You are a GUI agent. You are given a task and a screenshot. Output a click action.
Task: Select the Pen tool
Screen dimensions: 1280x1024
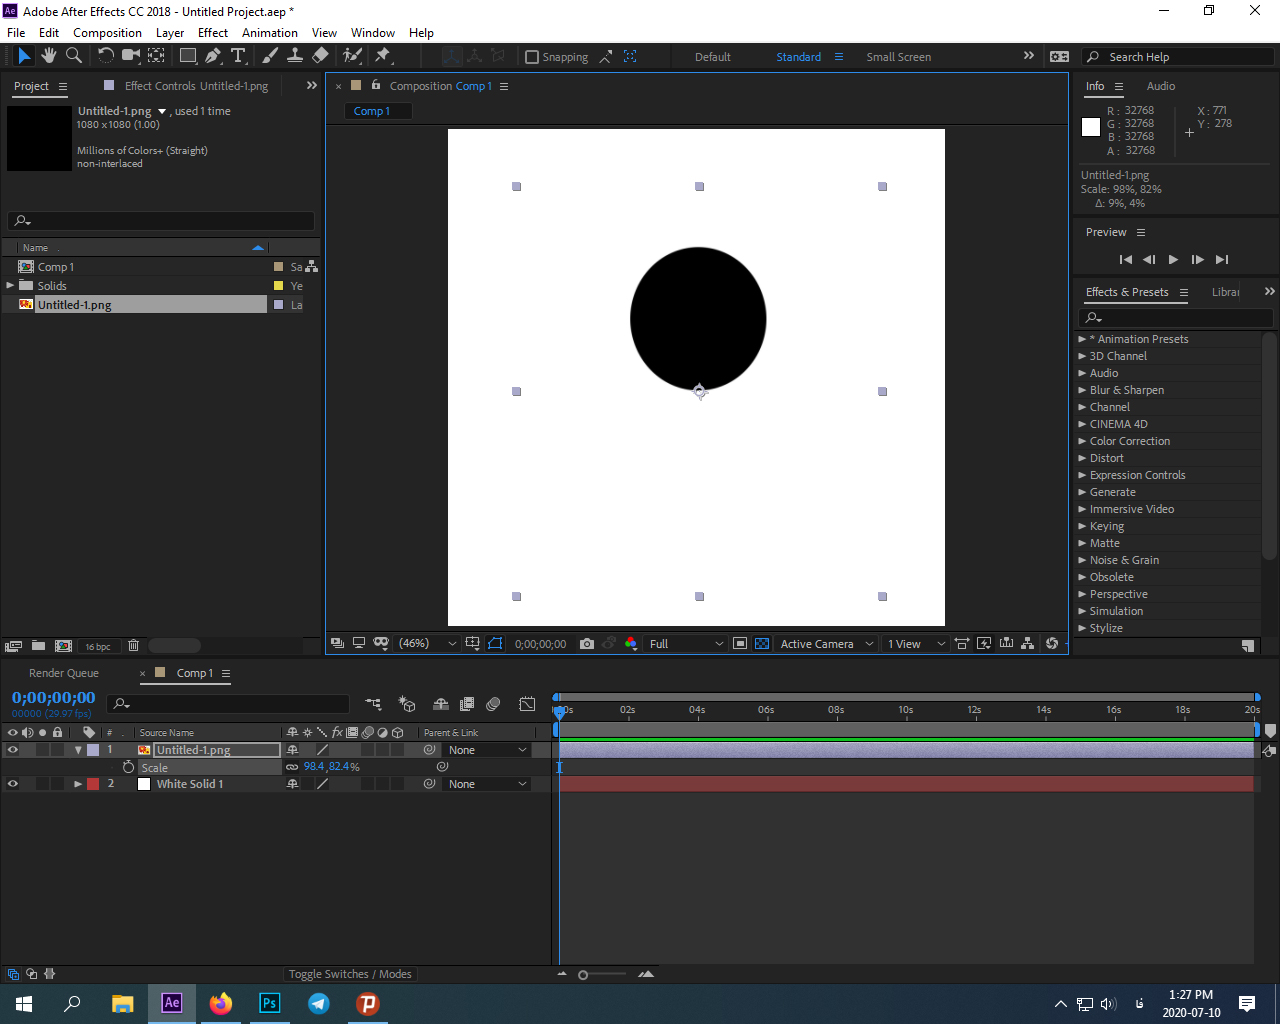click(x=213, y=56)
